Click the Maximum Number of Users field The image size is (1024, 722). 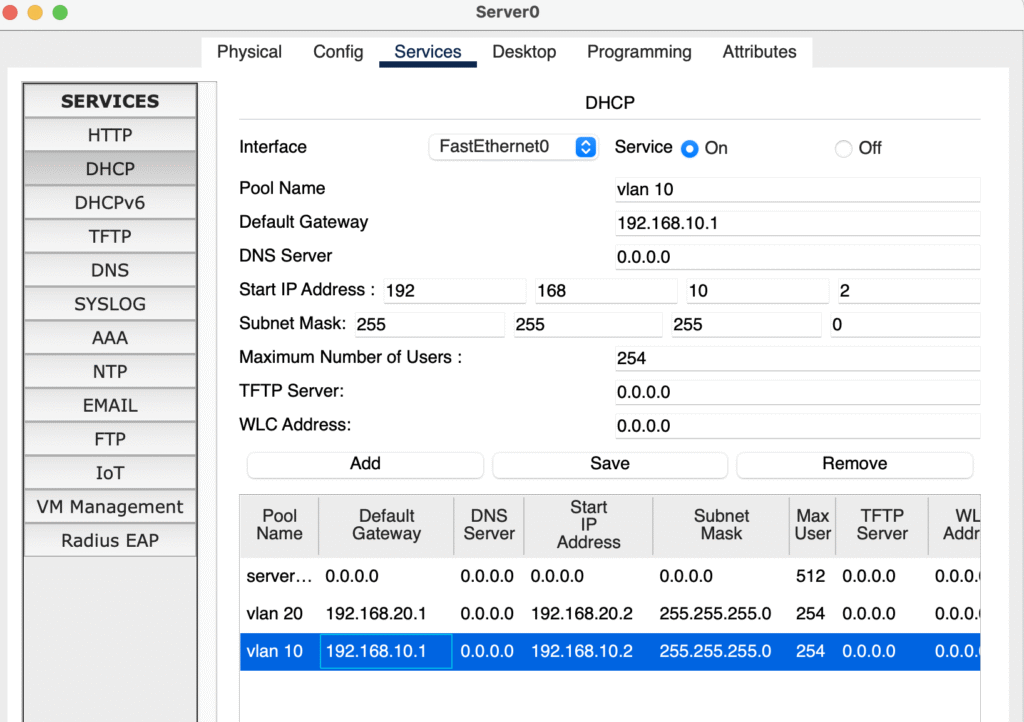[x=797, y=358]
